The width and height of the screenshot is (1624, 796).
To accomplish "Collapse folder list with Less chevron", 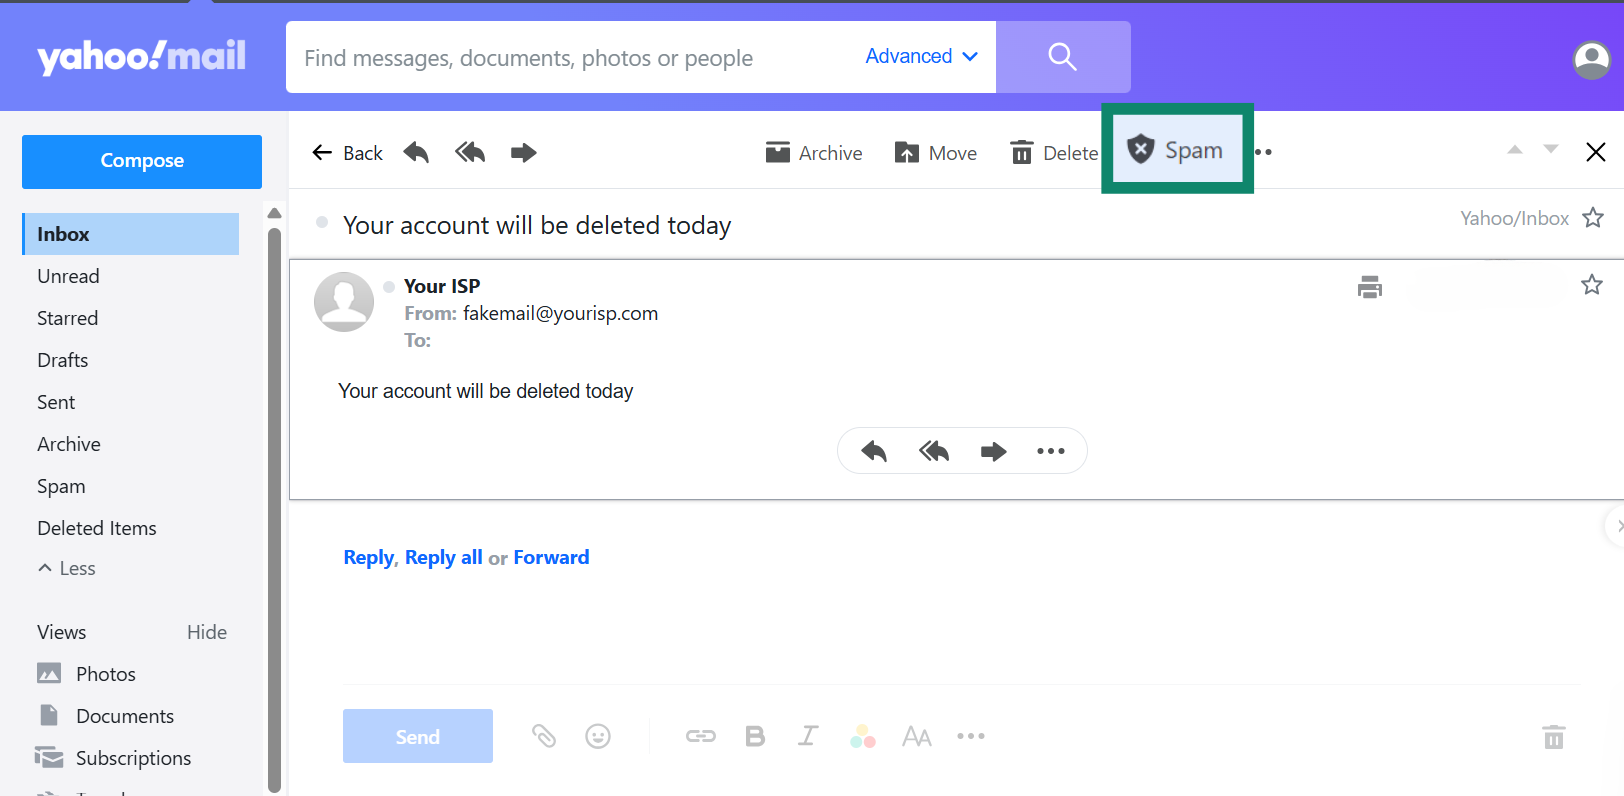I will 66,568.
